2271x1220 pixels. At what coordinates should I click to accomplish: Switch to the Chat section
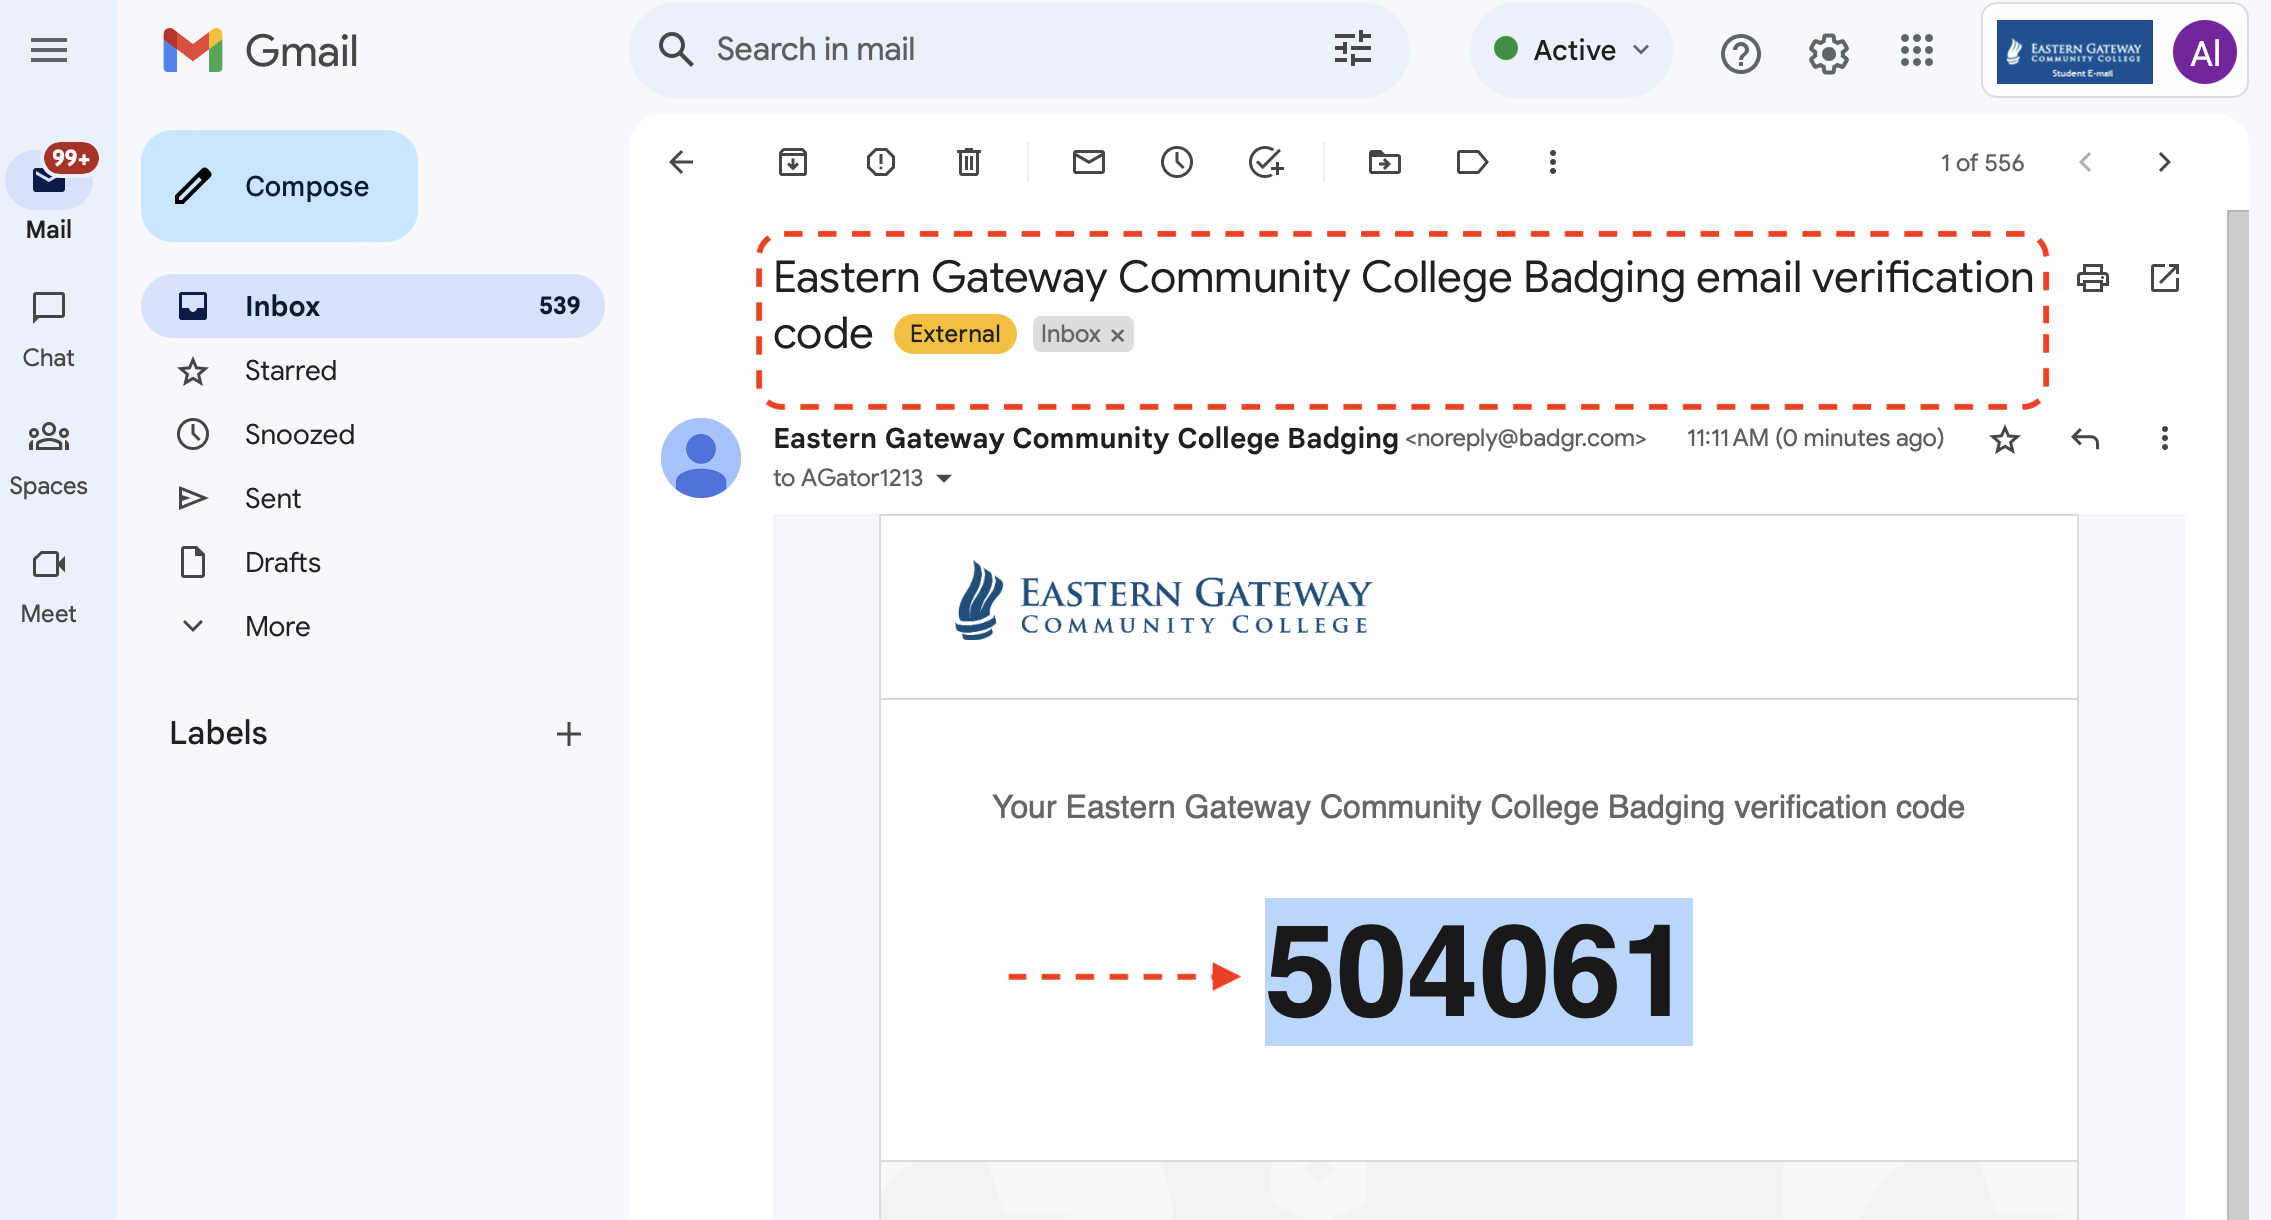click(x=48, y=328)
